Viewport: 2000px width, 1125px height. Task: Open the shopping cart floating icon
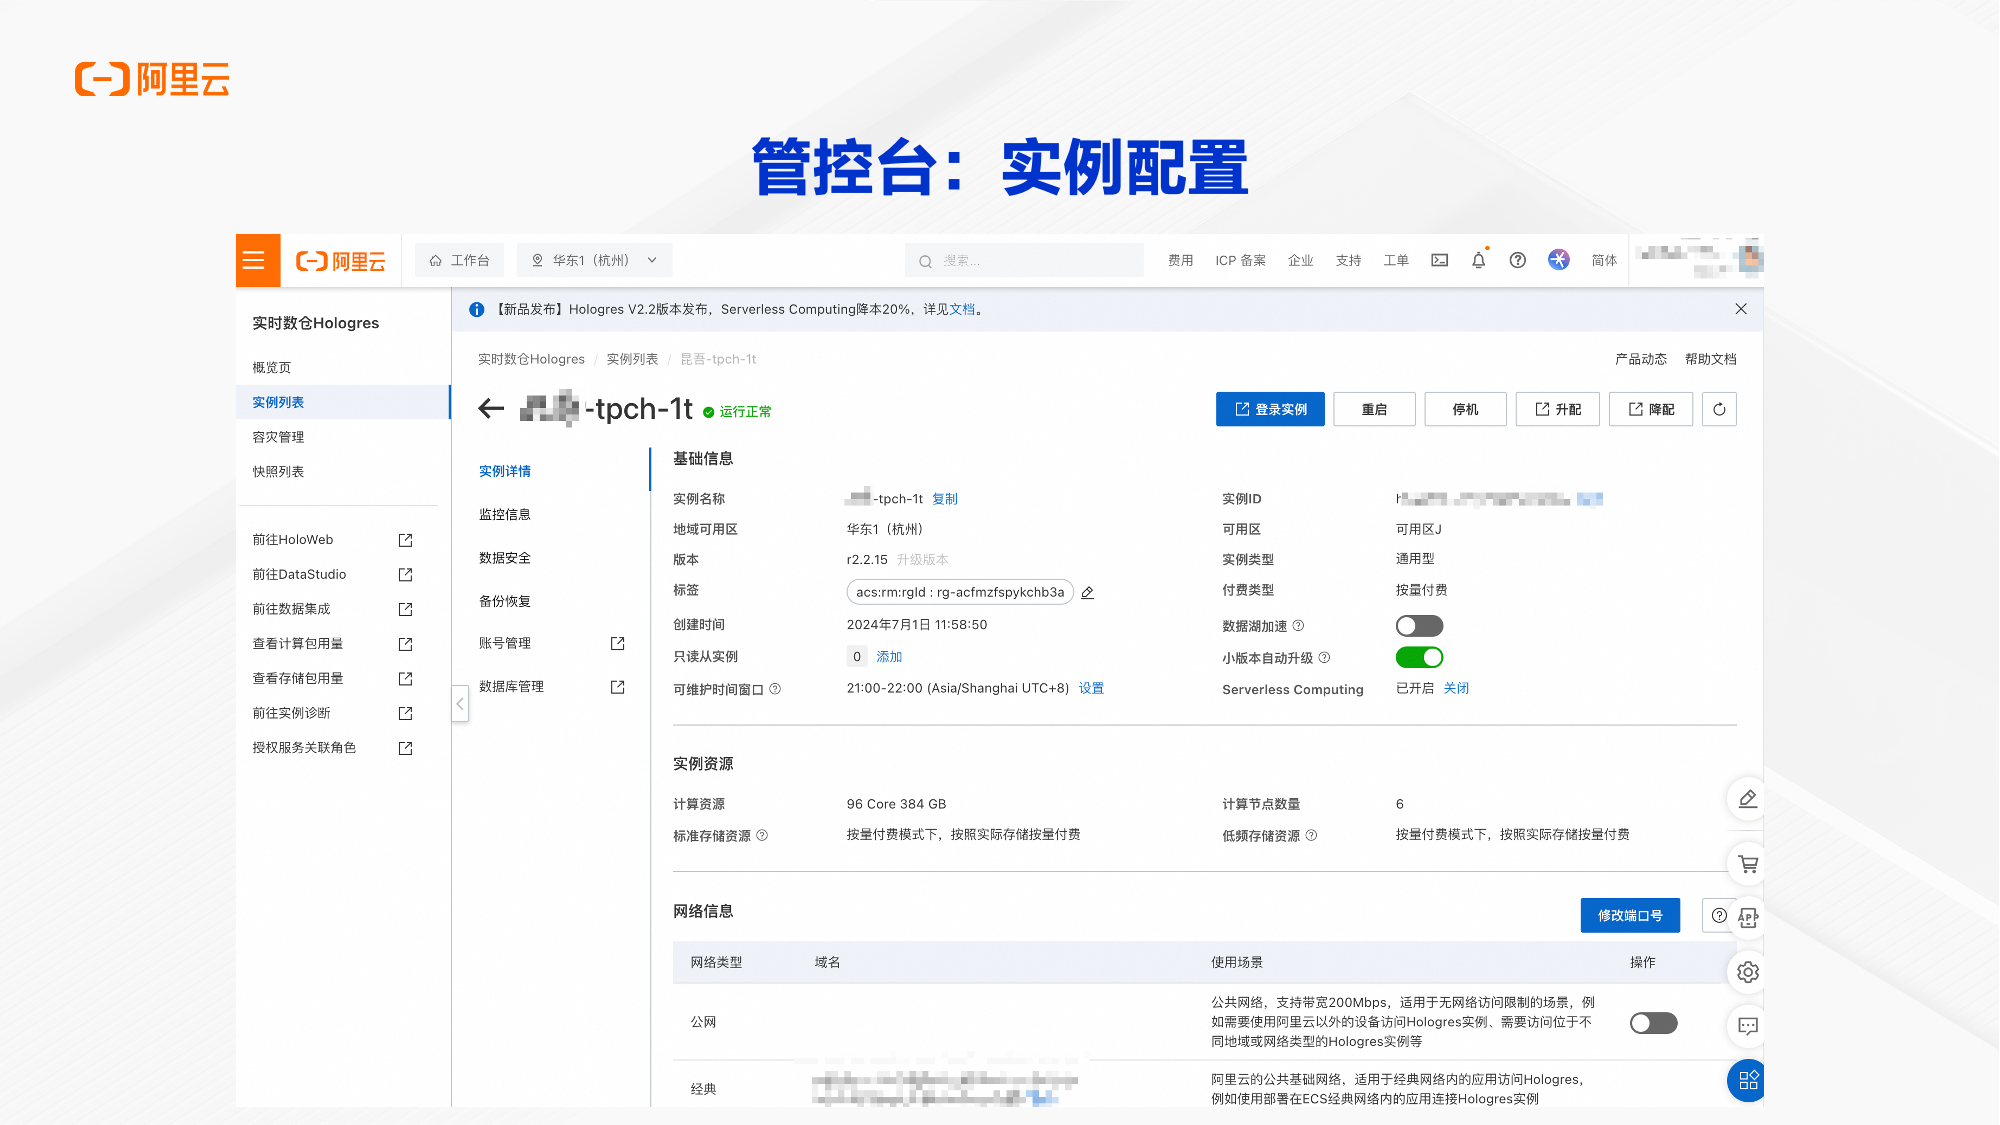[x=1747, y=864]
